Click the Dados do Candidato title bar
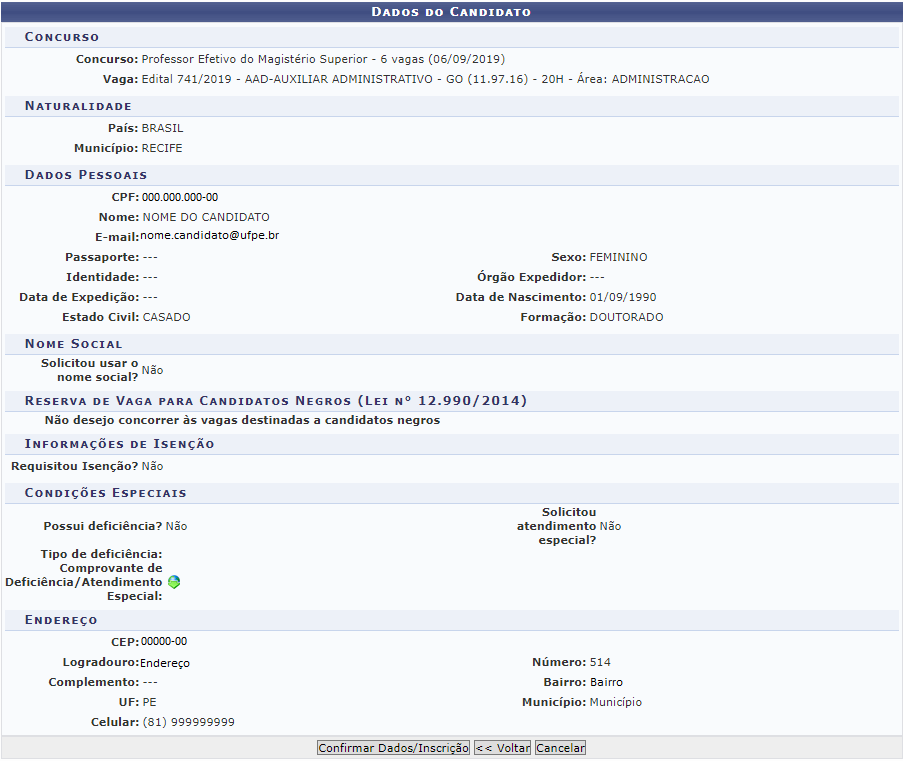The height and width of the screenshot is (761, 903). click(x=451, y=12)
